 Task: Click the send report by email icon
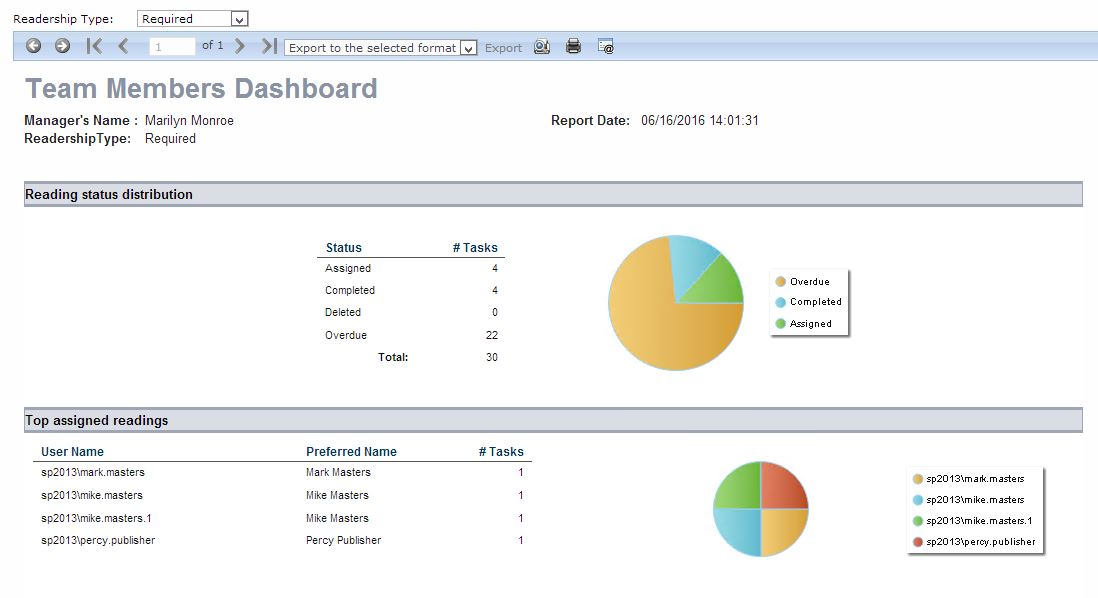pyautogui.click(x=605, y=46)
